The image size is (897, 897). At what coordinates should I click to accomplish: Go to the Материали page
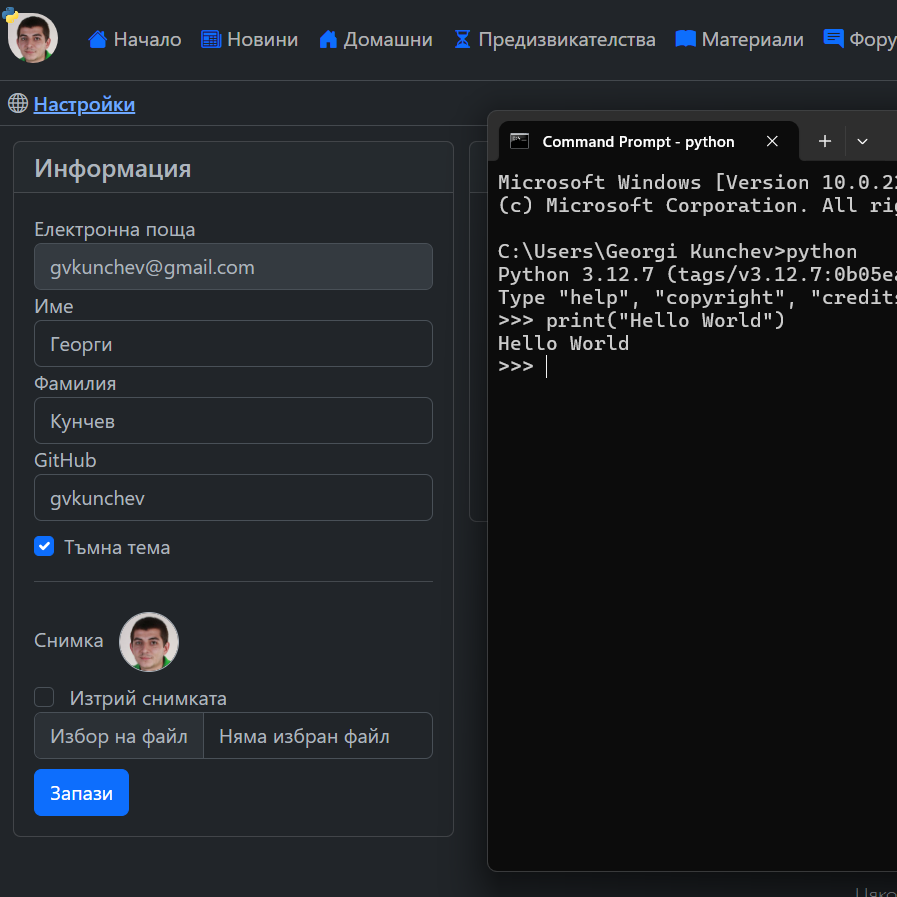(752, 39)
